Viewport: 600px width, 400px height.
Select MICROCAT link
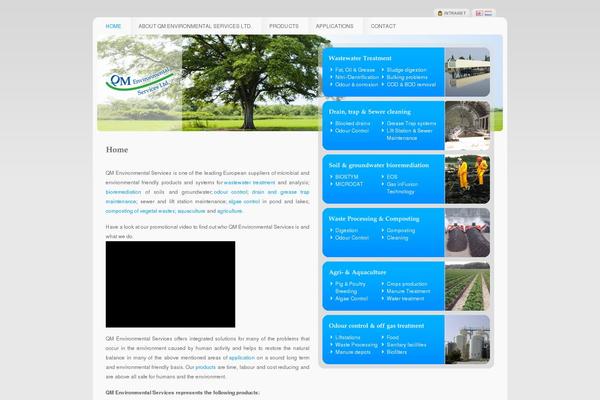[x=349, y=184]
